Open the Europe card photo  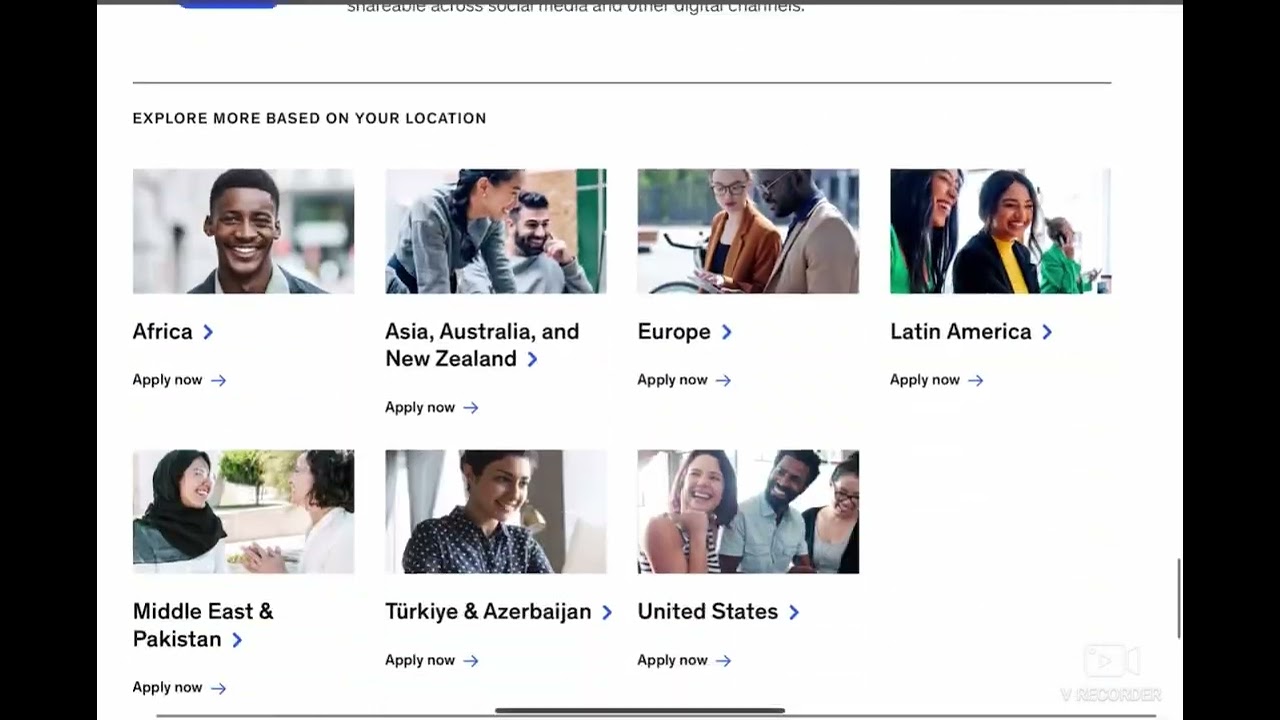[748, 231]
